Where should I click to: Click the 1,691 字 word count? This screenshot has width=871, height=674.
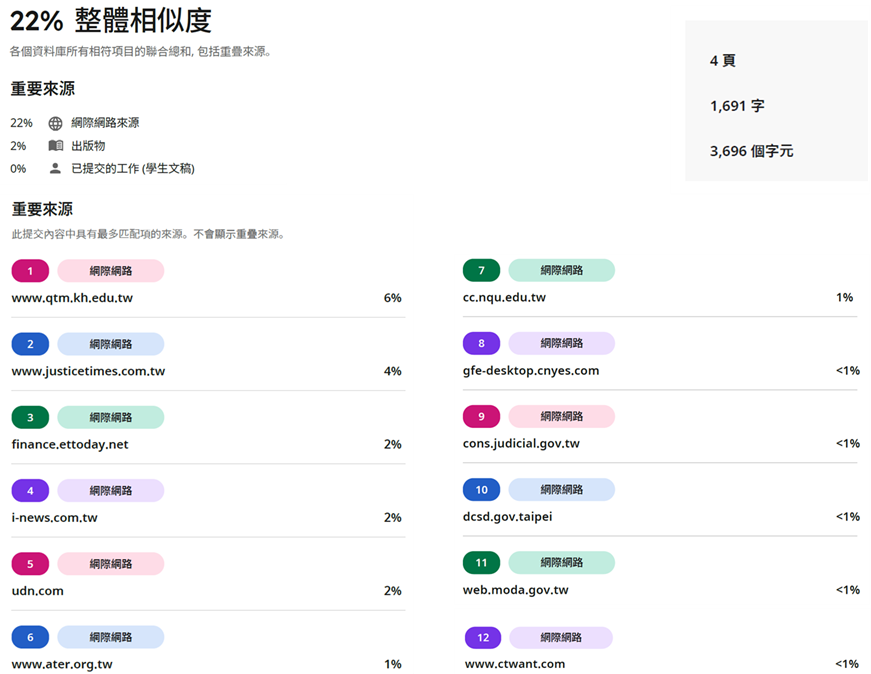click(x=737, y=106)
